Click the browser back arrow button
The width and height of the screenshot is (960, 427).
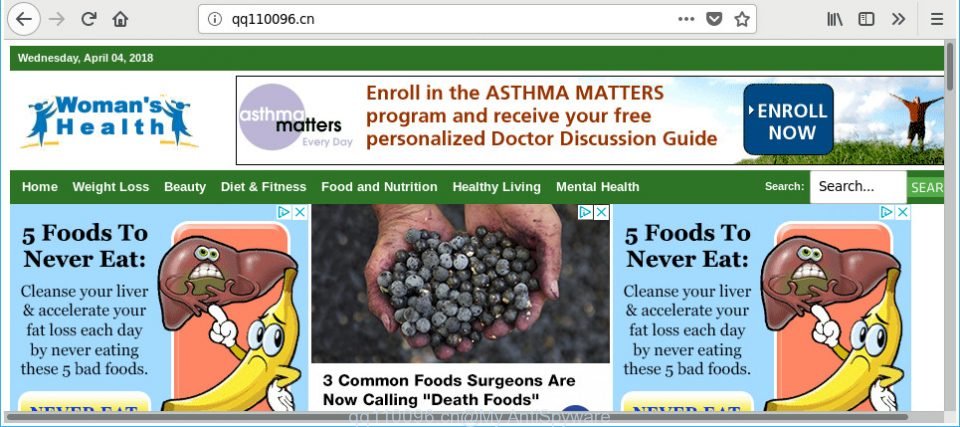tap(23, 19)
